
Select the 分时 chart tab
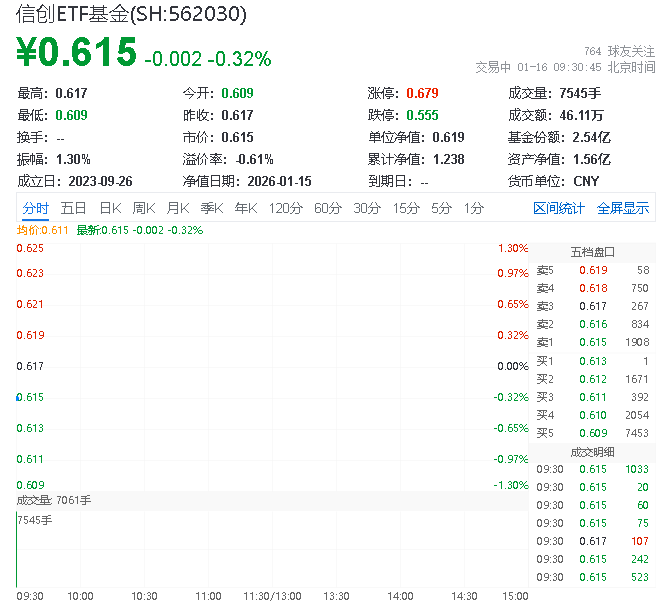(35, 208)
